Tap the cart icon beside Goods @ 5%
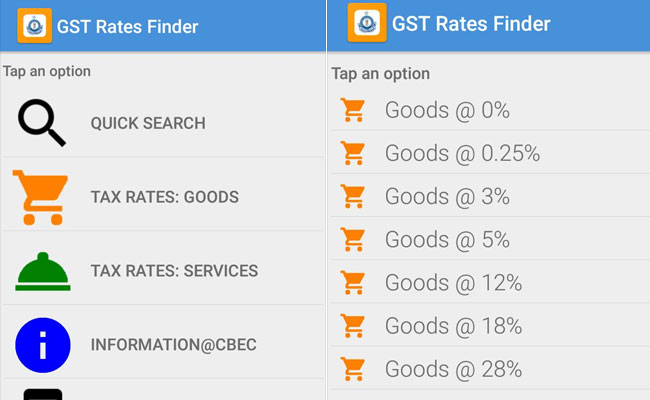This screenshot has height=400, width=650. coord(352,240)
